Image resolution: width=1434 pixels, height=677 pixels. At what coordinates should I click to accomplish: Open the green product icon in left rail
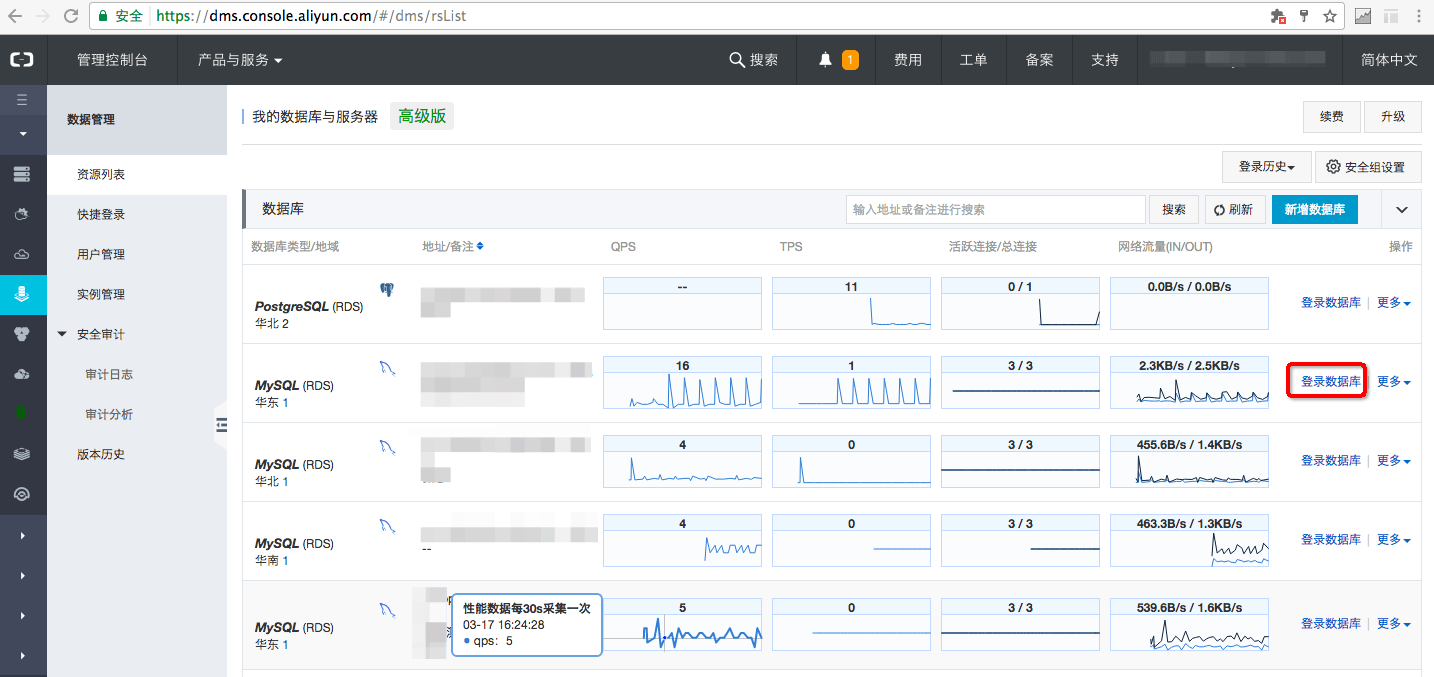coord(22,414)
